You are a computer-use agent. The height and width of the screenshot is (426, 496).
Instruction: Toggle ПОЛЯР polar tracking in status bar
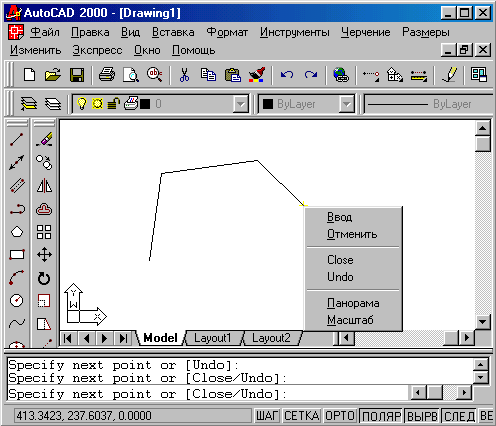pyautogui.click(x=381, y=416)
